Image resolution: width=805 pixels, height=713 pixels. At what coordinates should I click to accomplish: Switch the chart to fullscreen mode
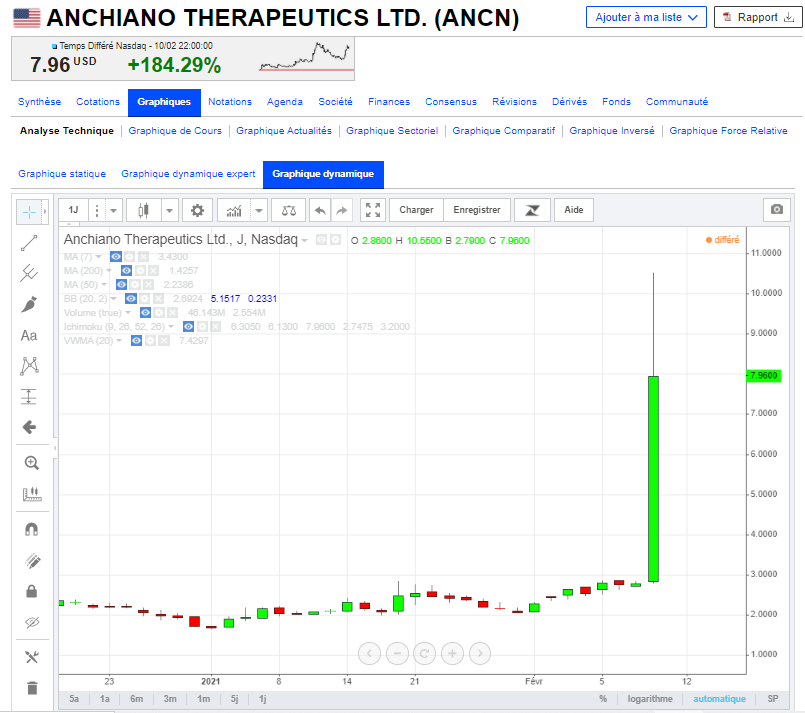click(x=373, y=210)
